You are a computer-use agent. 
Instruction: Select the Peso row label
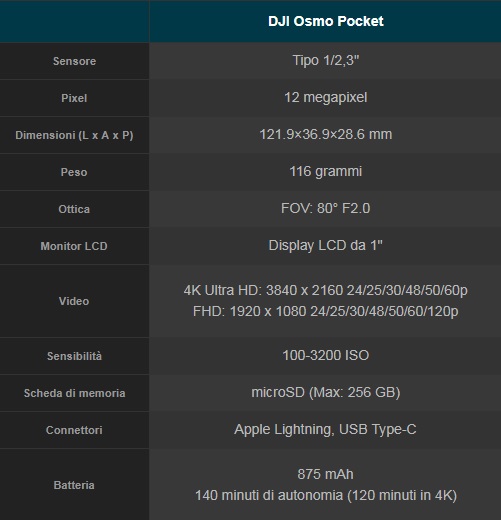(74, 172)
